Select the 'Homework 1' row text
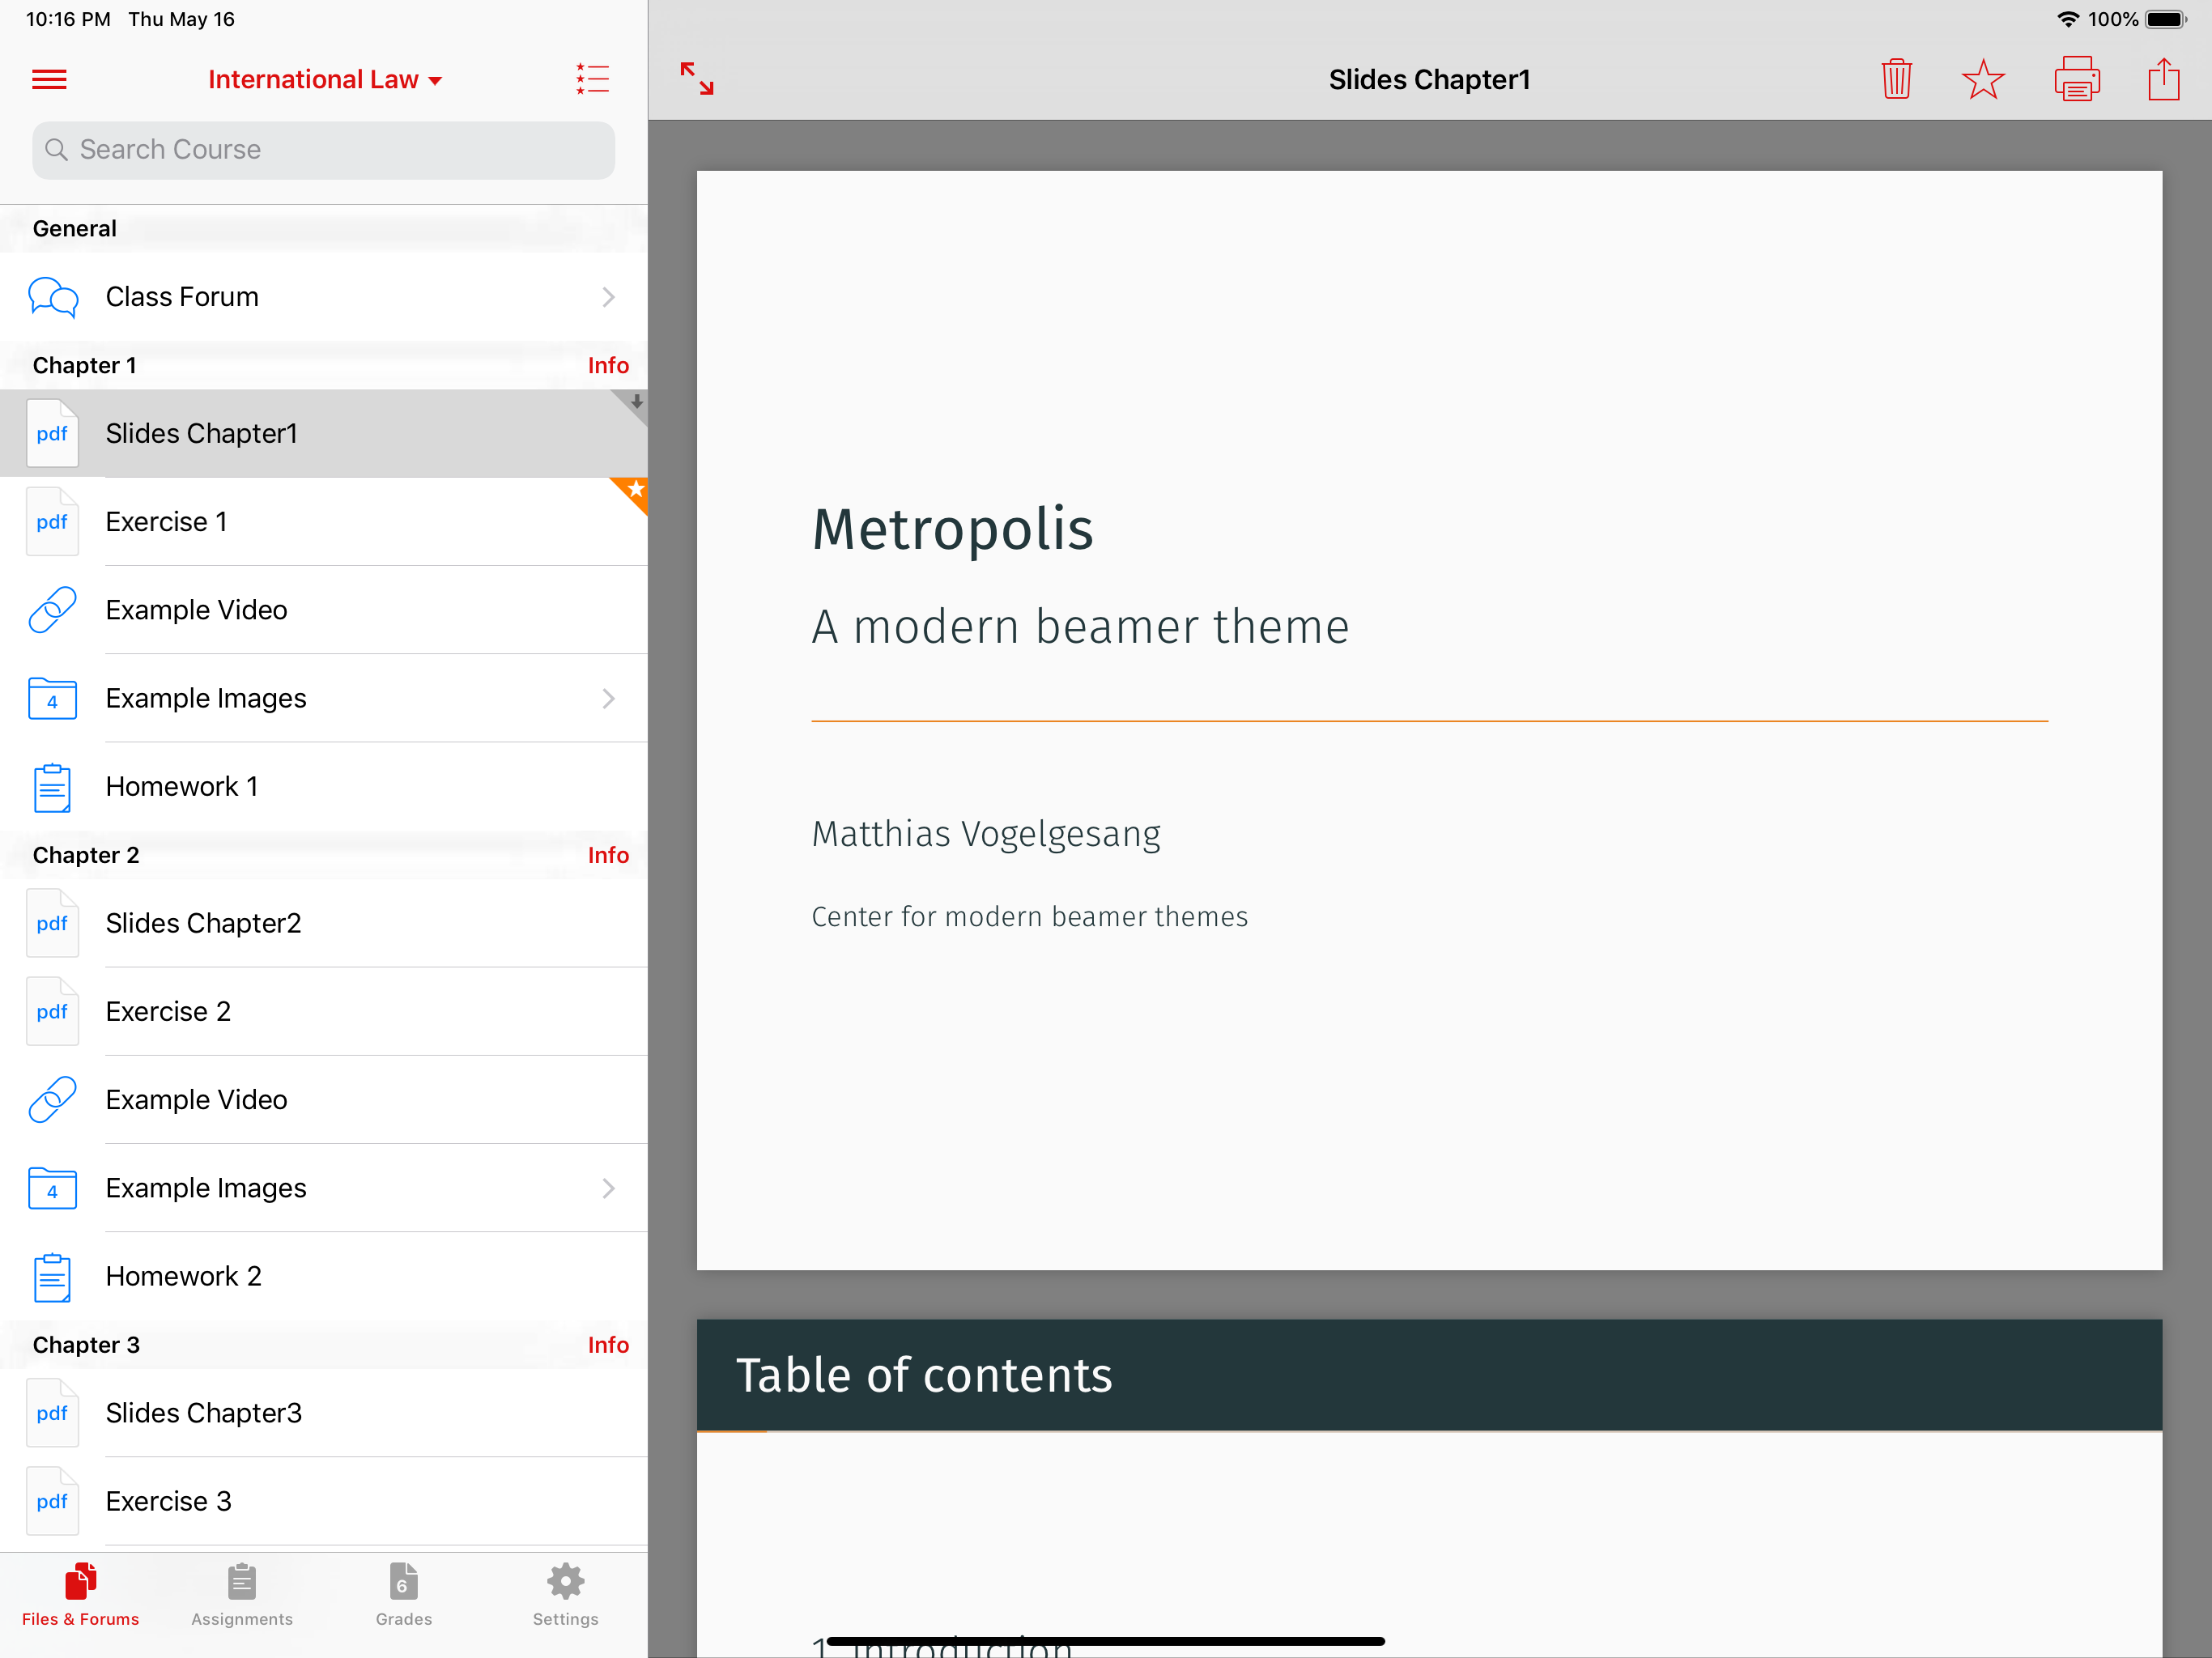 pyautogui.click(x=182, y=787)
